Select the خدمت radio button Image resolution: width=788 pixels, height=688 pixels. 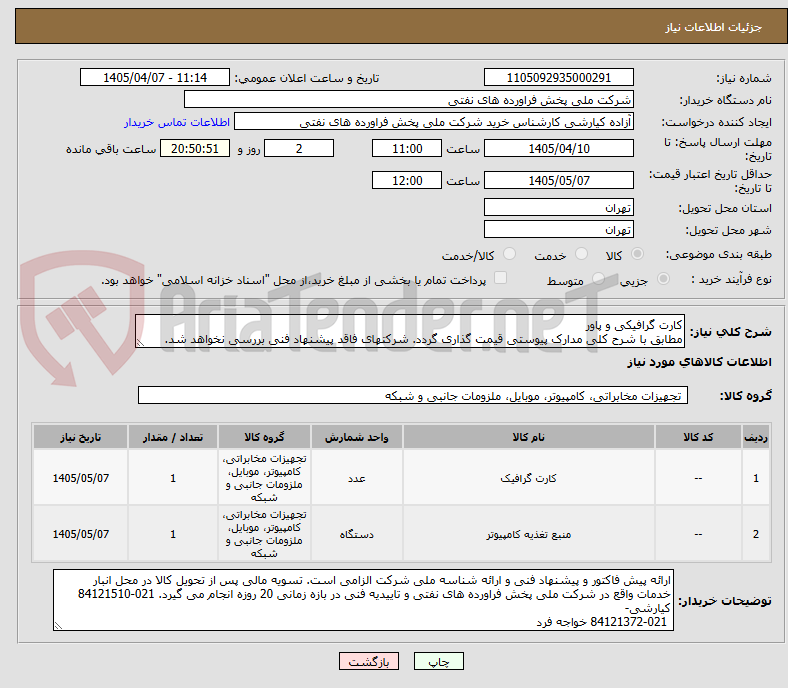[581, 254]
